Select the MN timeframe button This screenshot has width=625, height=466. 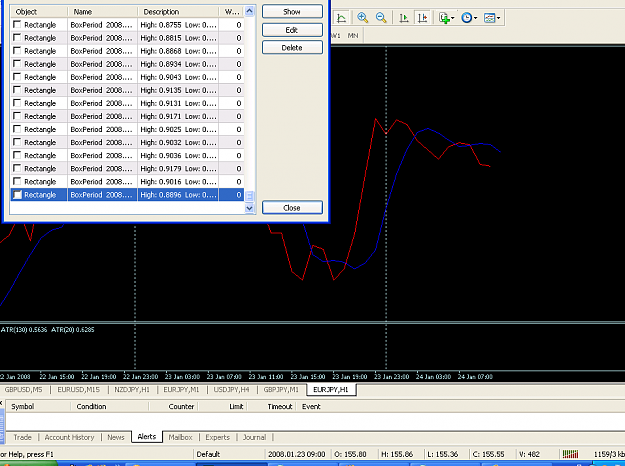pyautogui.click(x=353, y=35)
